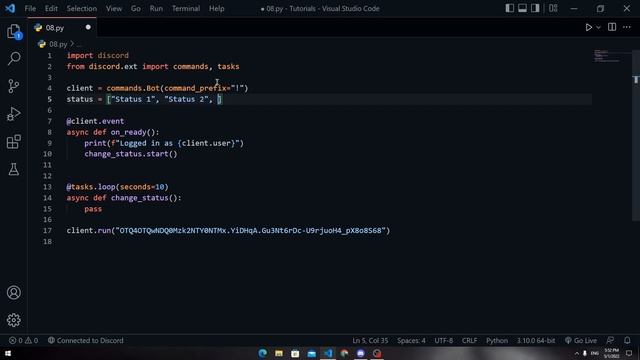Screen dimensions: 640x360
Task: Expand run options dropdown arrow
Action: coord(598,27)
